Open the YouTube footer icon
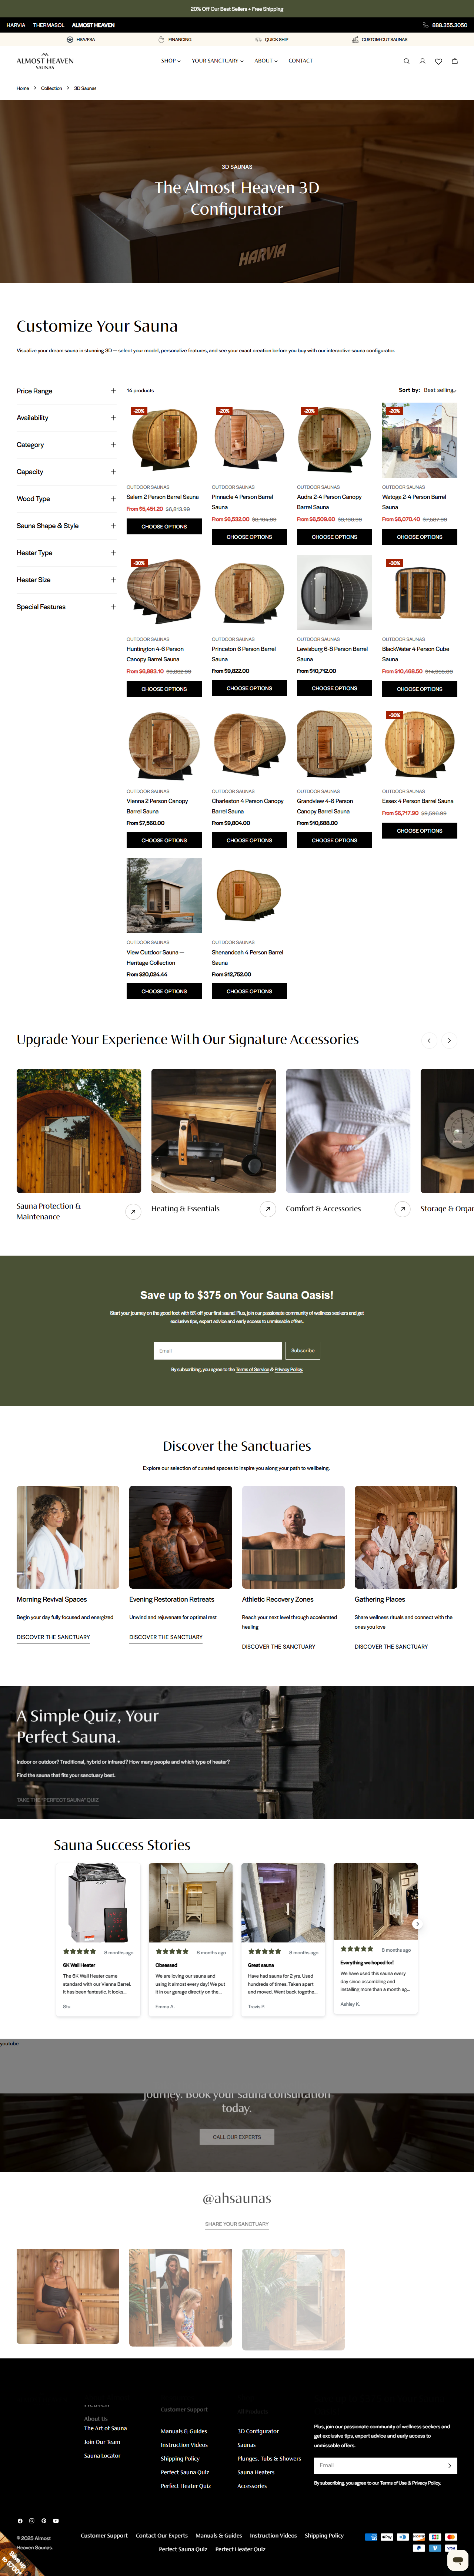The height and width of the screenshot is (2576, 474). pos(56,2520)
